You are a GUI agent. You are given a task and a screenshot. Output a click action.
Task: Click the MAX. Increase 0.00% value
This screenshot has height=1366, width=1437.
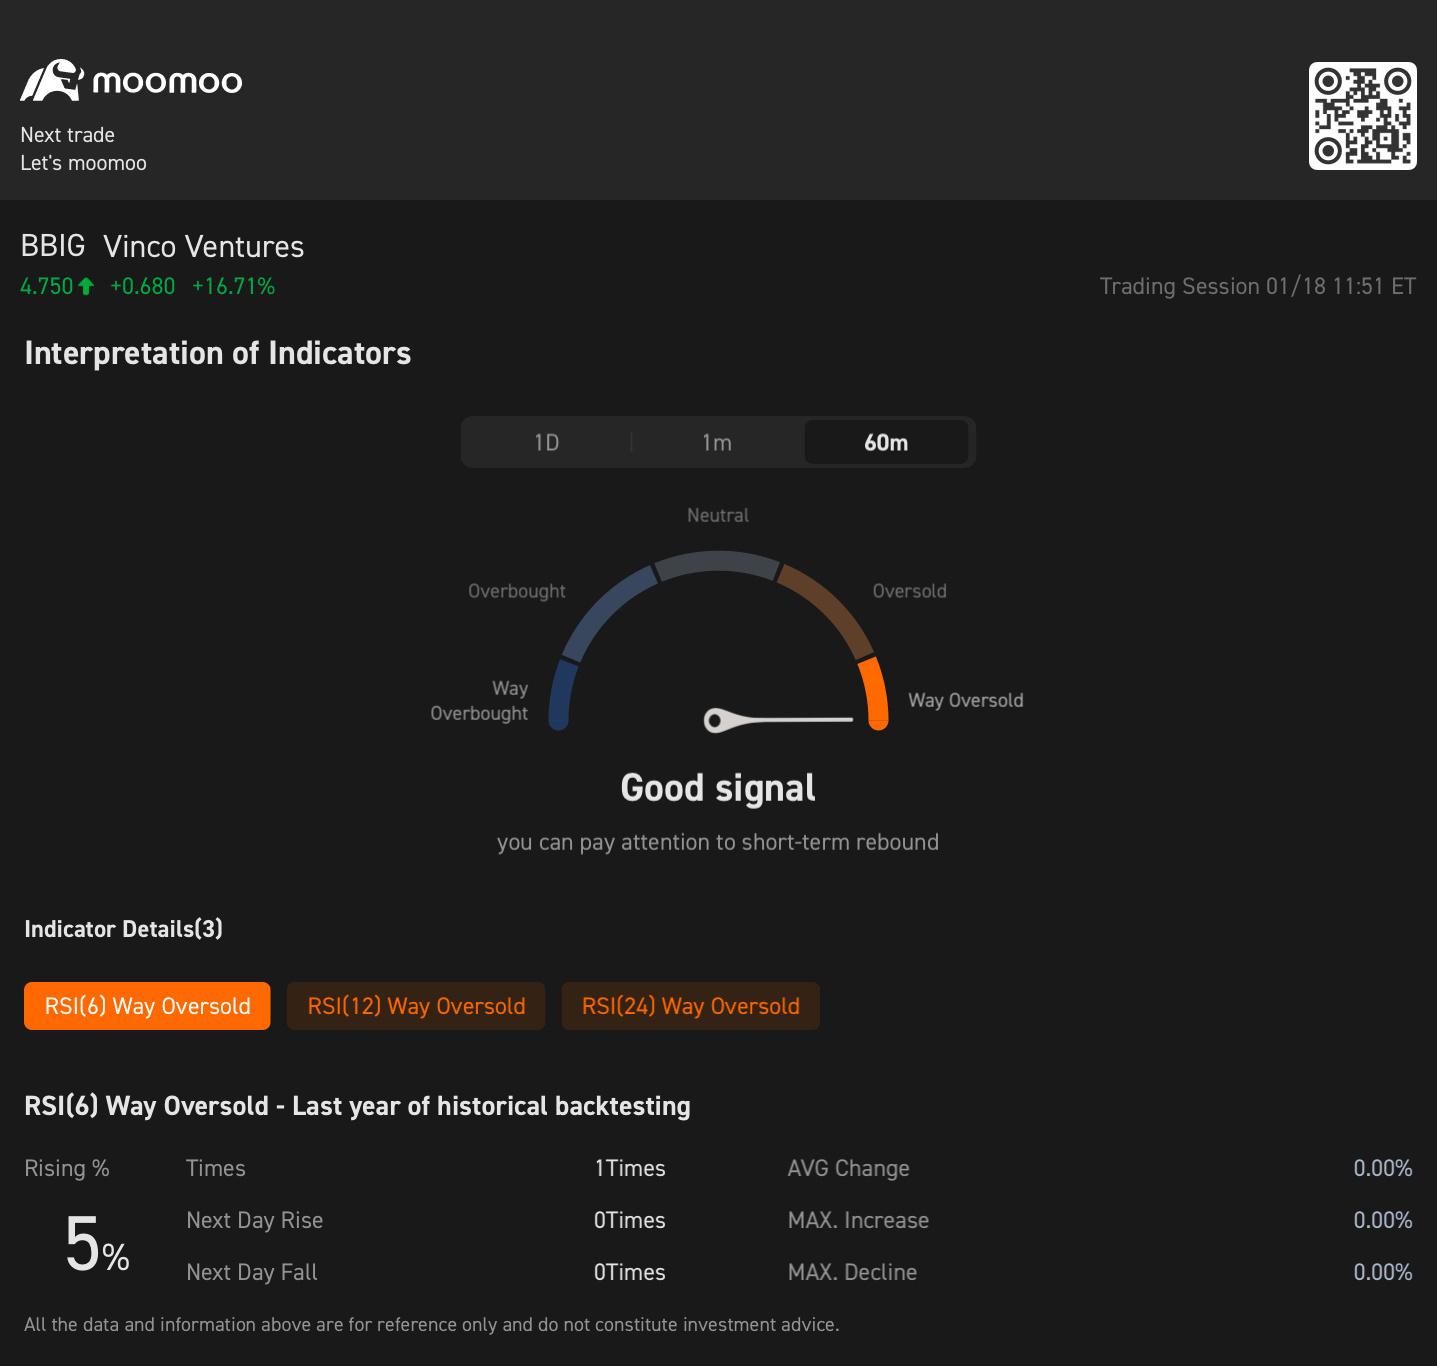coord(1383,1221)
